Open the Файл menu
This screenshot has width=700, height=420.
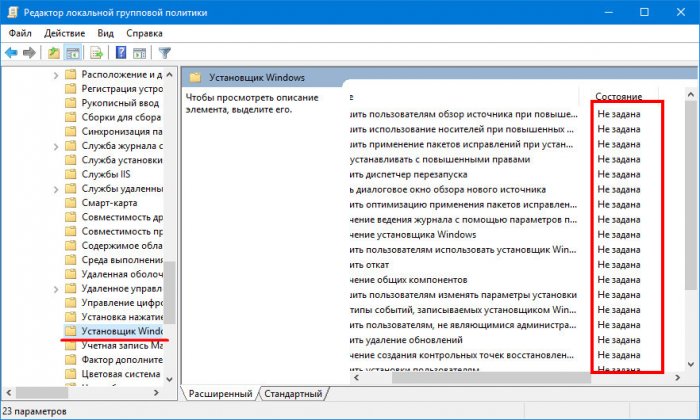[x=20, y=33]
